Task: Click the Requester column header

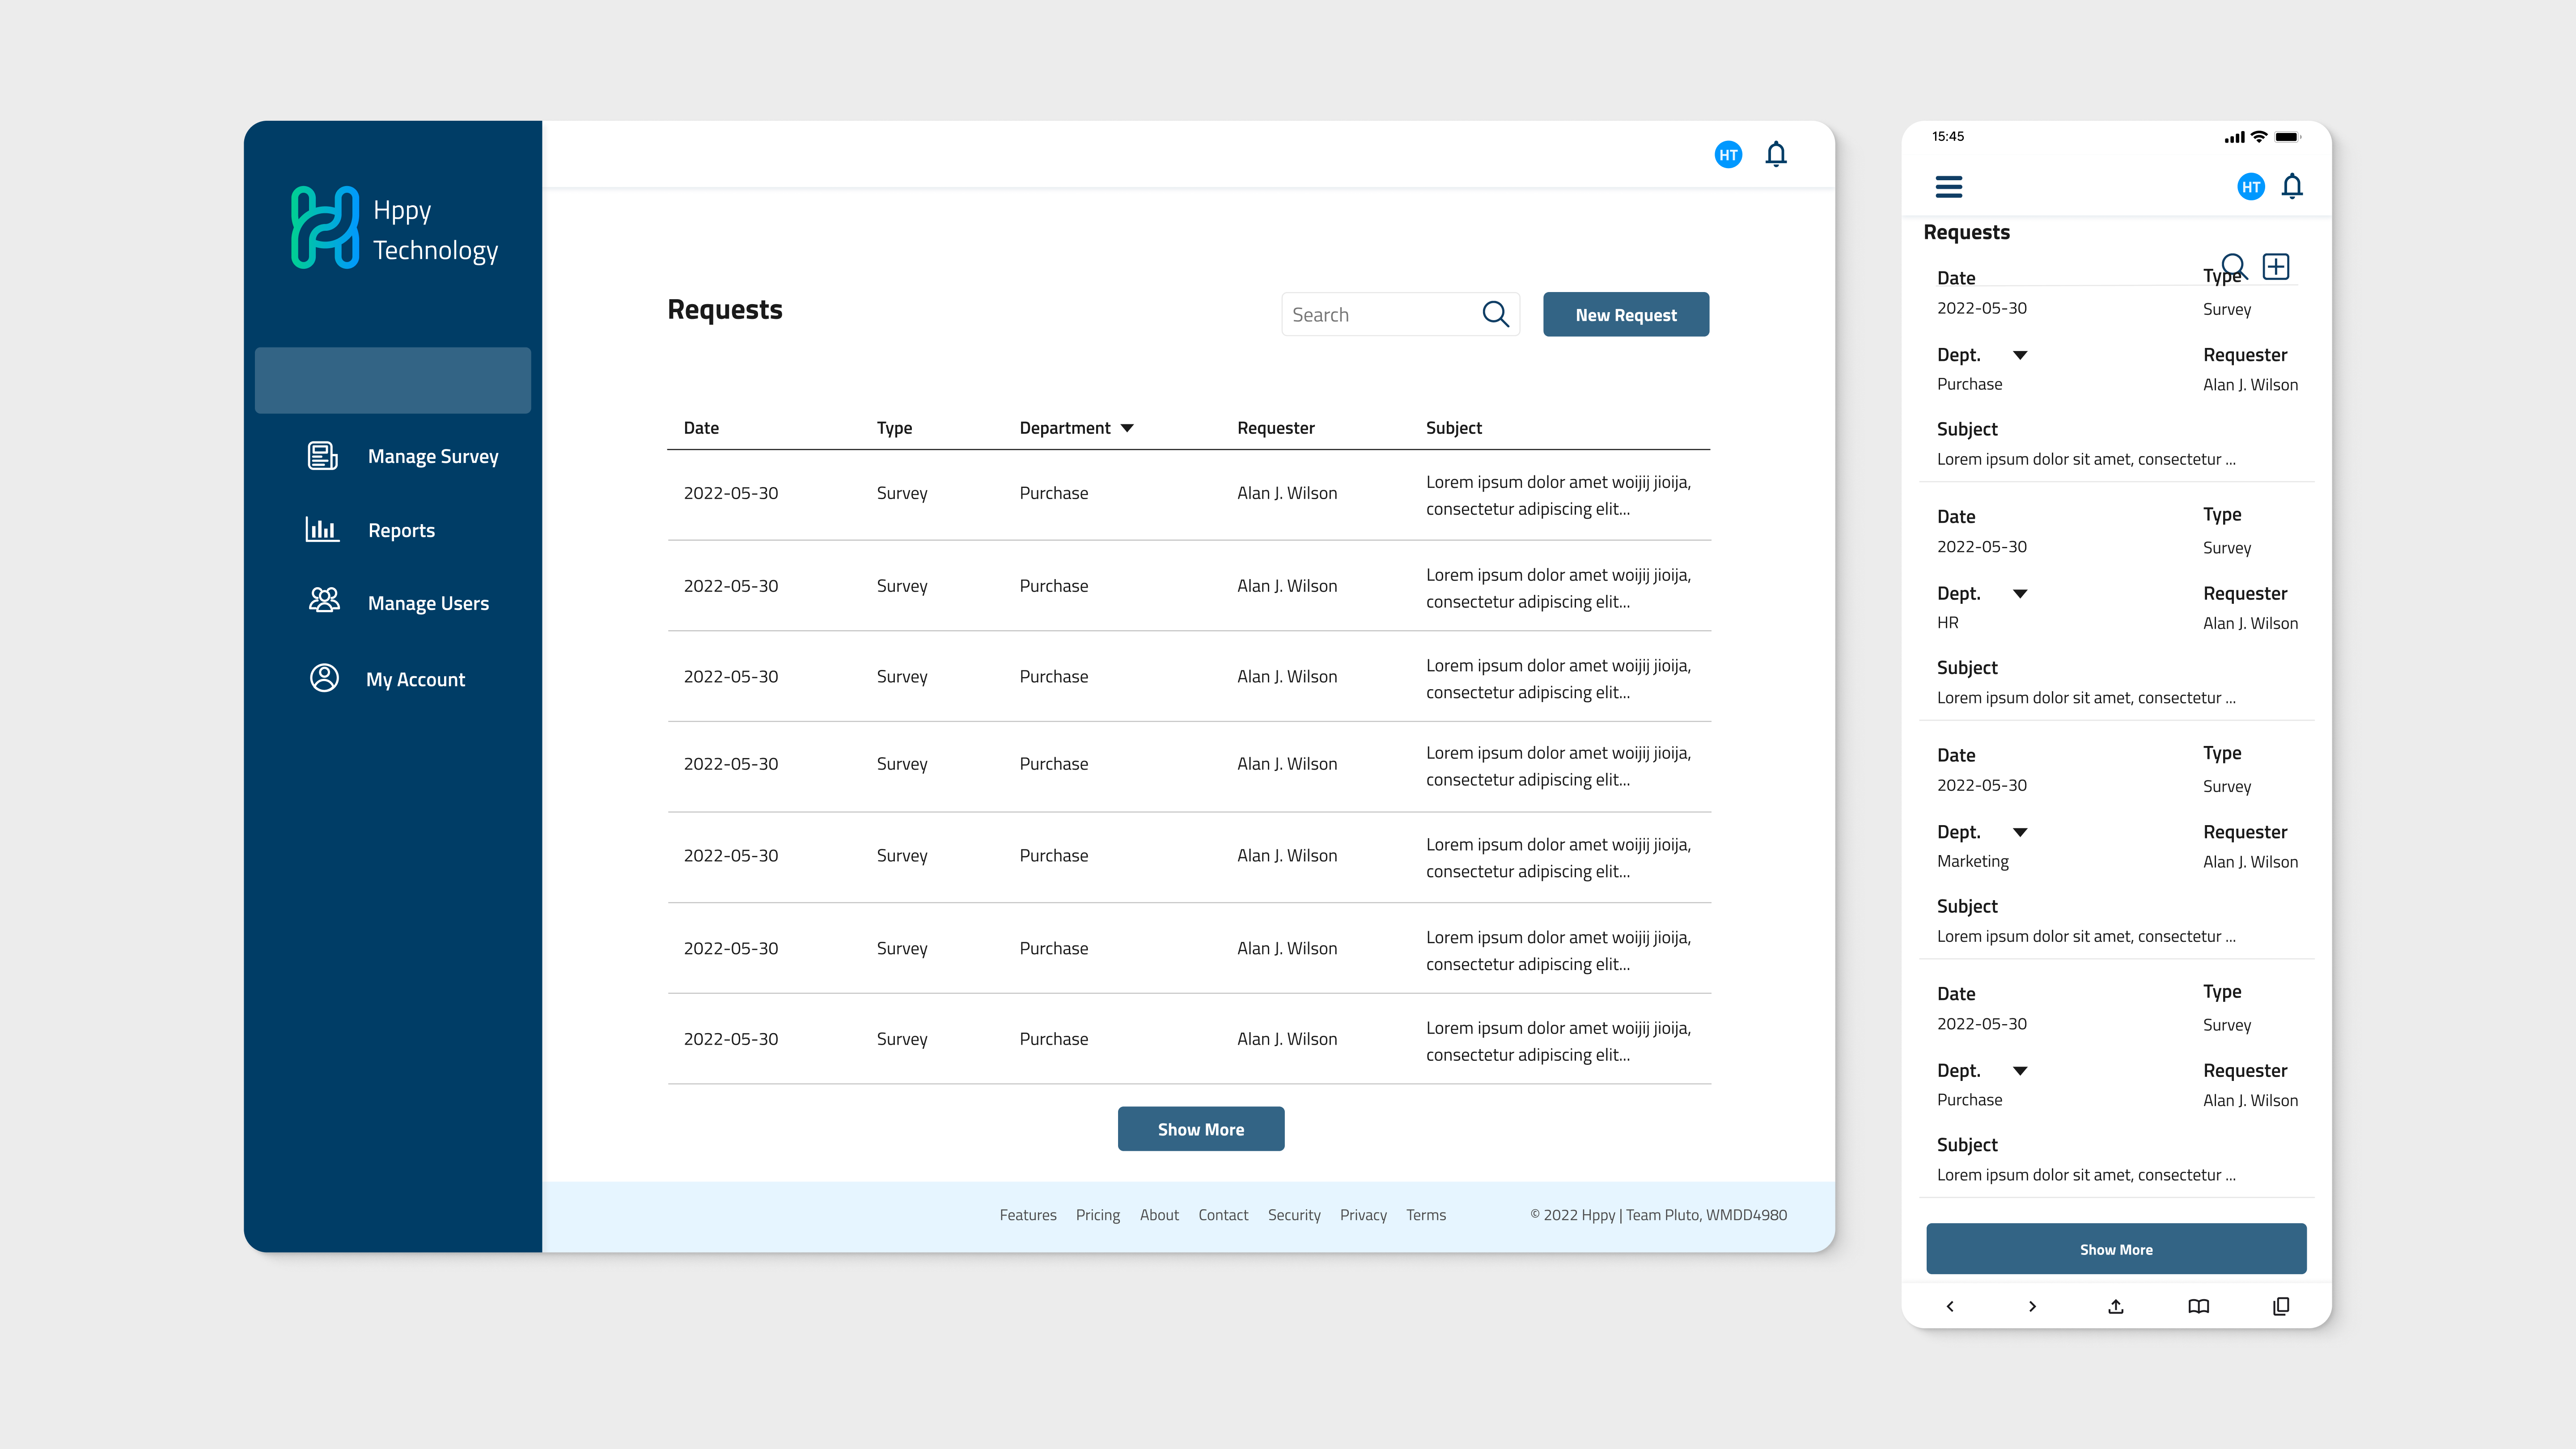Action: [1275, 428]
